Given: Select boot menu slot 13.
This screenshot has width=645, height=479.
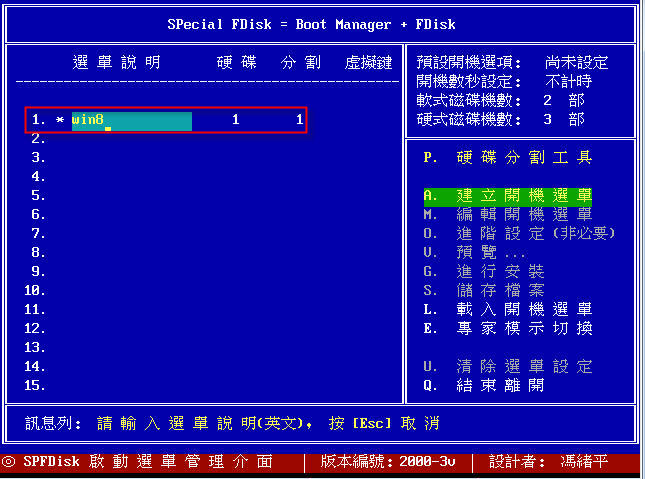Looking at the screenshot, I should coord(35,347).
